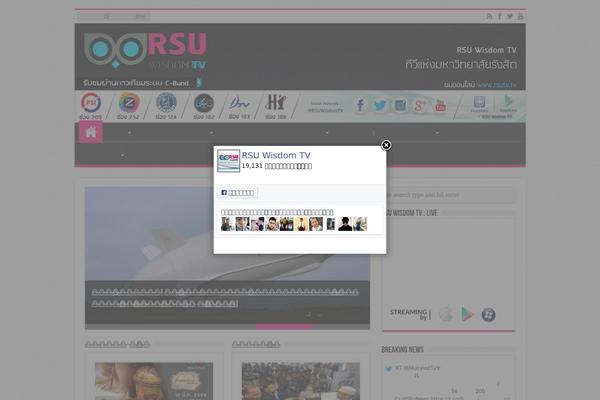Viewport: 600px width, 400px height.
Task: Click first fan avatar in popup
Action: pyautogui.click(x=228, y=224)
